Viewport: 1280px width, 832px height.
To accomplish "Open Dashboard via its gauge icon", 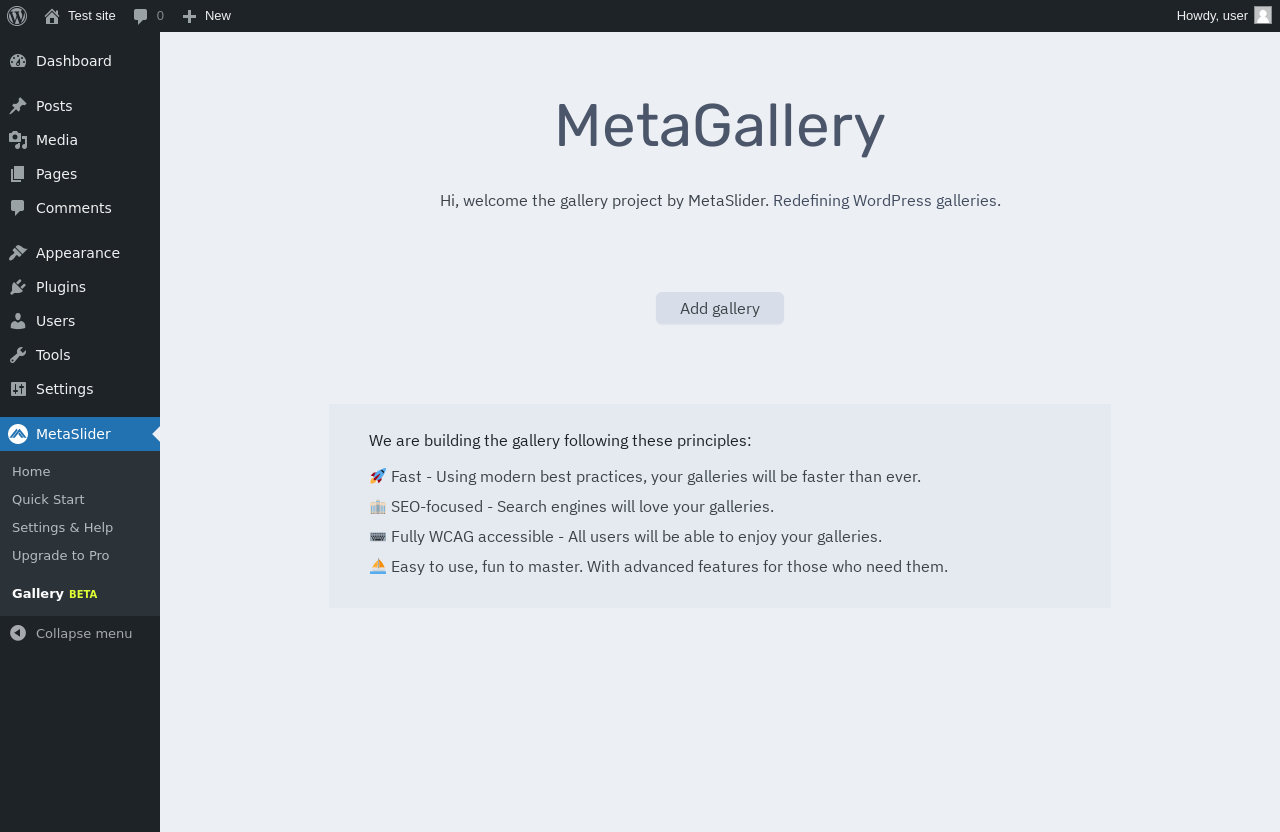I will [18, 61].
